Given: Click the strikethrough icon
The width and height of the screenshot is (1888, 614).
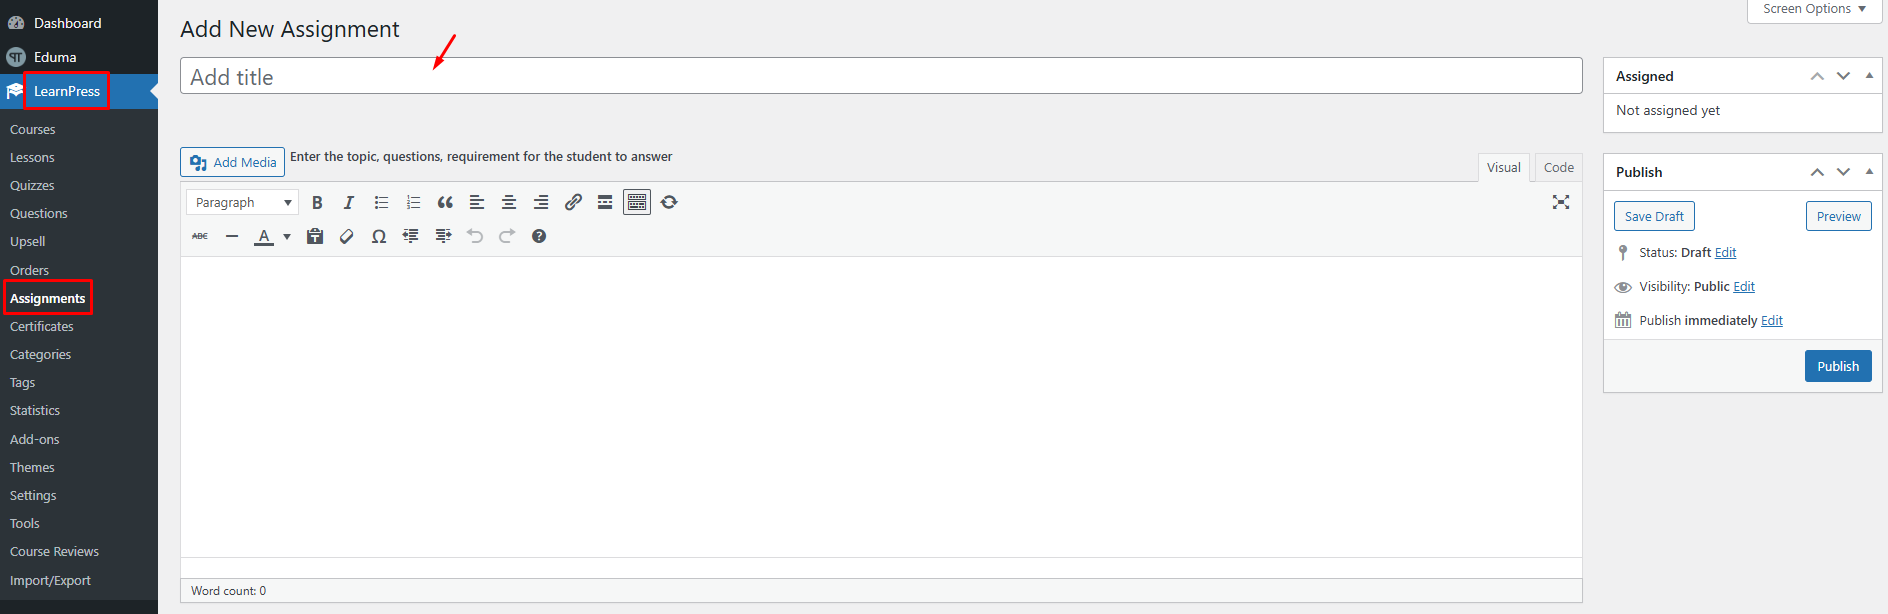Looking at the screenshot, I should click(x=200, y=236).
